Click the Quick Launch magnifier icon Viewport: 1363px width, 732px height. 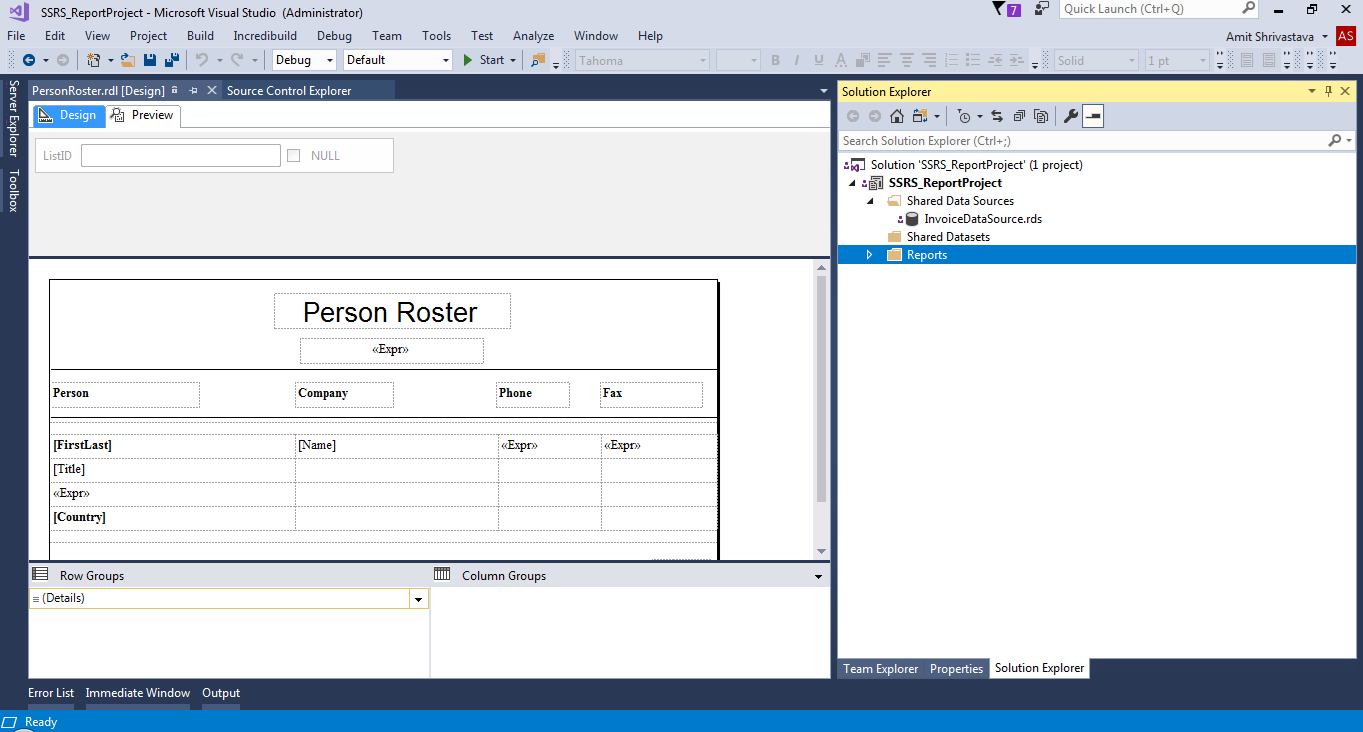[1248, 8]
